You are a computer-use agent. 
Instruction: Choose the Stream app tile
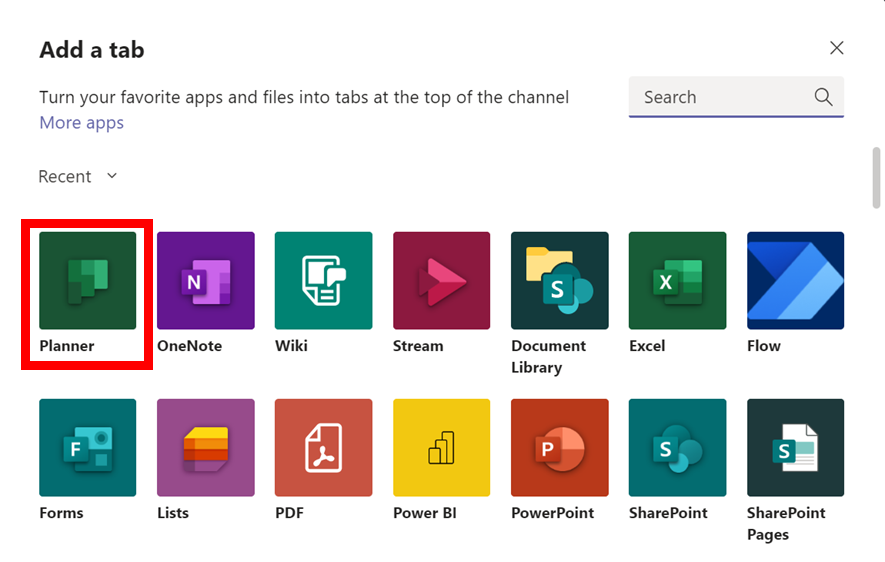pos(441,280)
